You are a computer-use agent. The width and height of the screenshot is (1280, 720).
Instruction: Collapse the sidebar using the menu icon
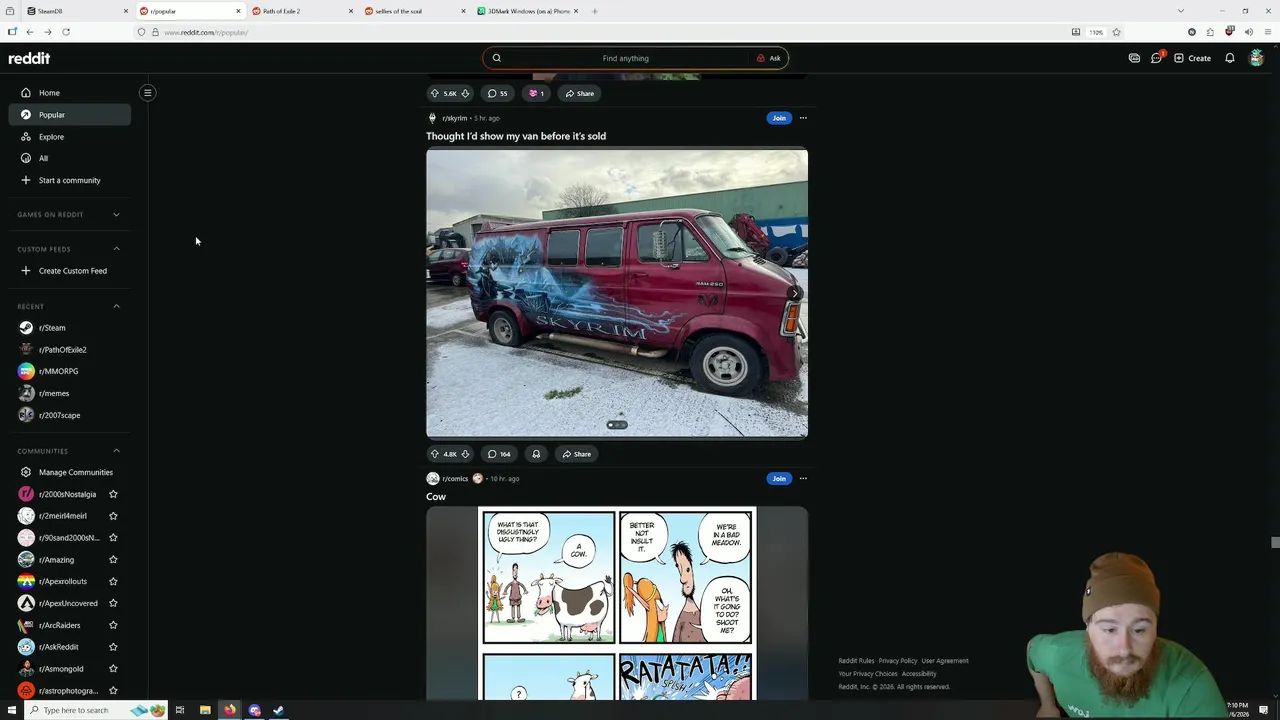147,93
